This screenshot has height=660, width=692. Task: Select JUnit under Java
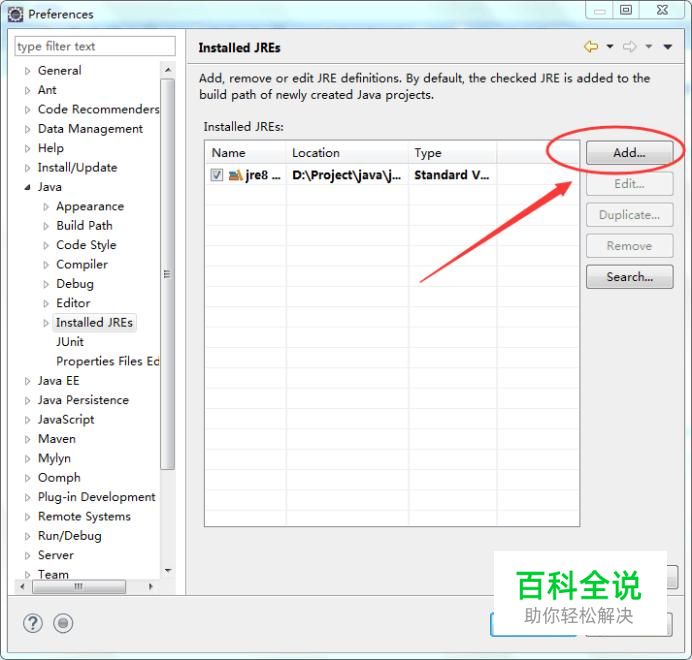click(x=70, y=342)
